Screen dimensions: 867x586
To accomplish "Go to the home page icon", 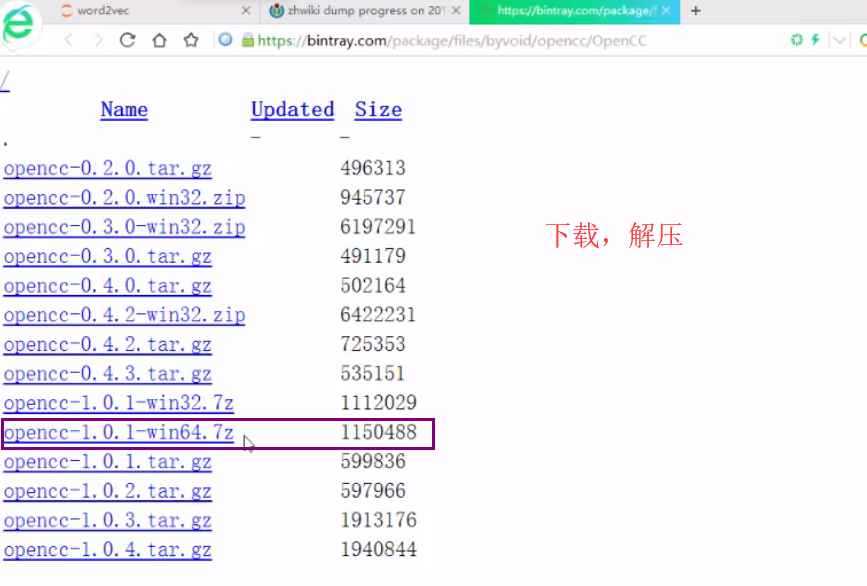I will click(159, 40).
